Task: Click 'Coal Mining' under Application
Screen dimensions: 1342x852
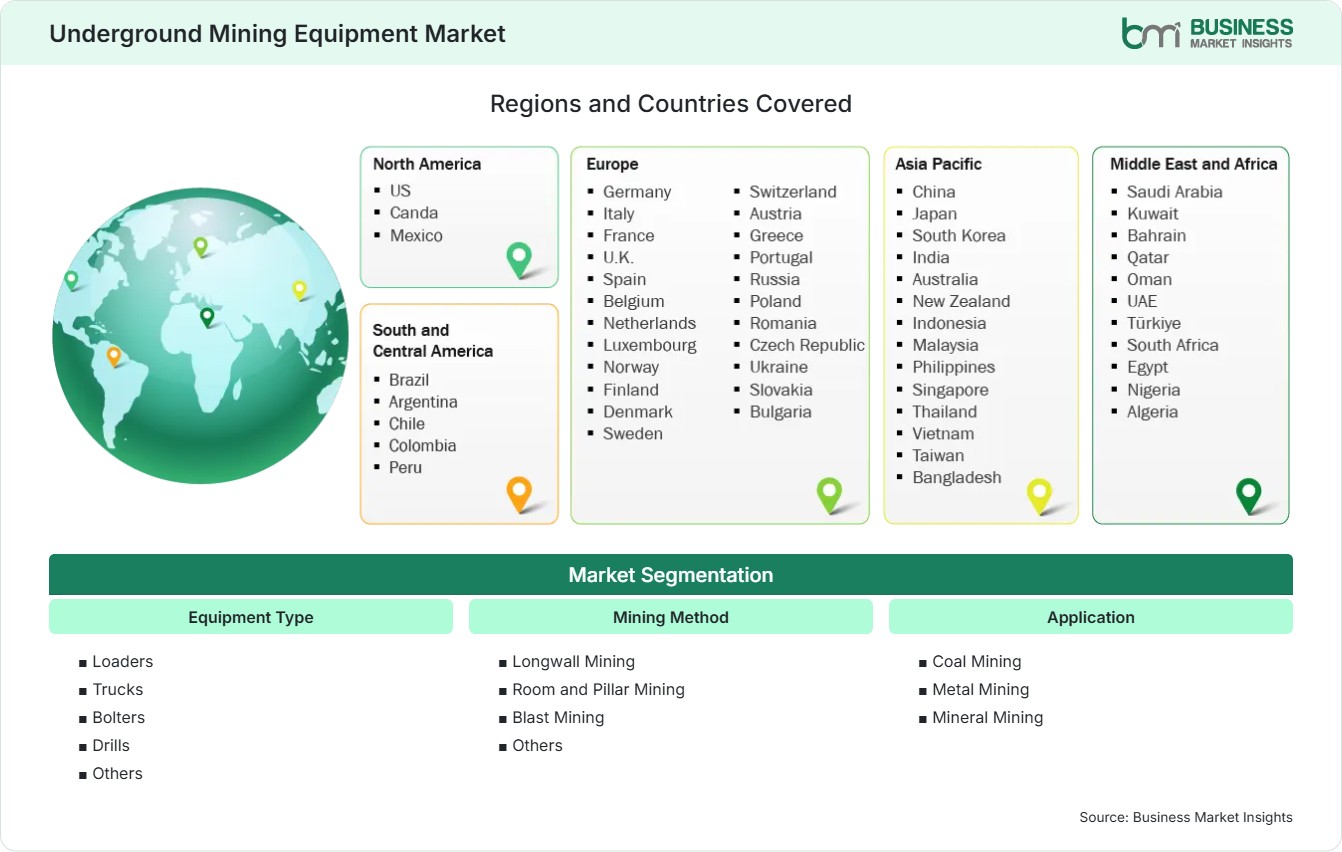Action: (x=977, y=662)
